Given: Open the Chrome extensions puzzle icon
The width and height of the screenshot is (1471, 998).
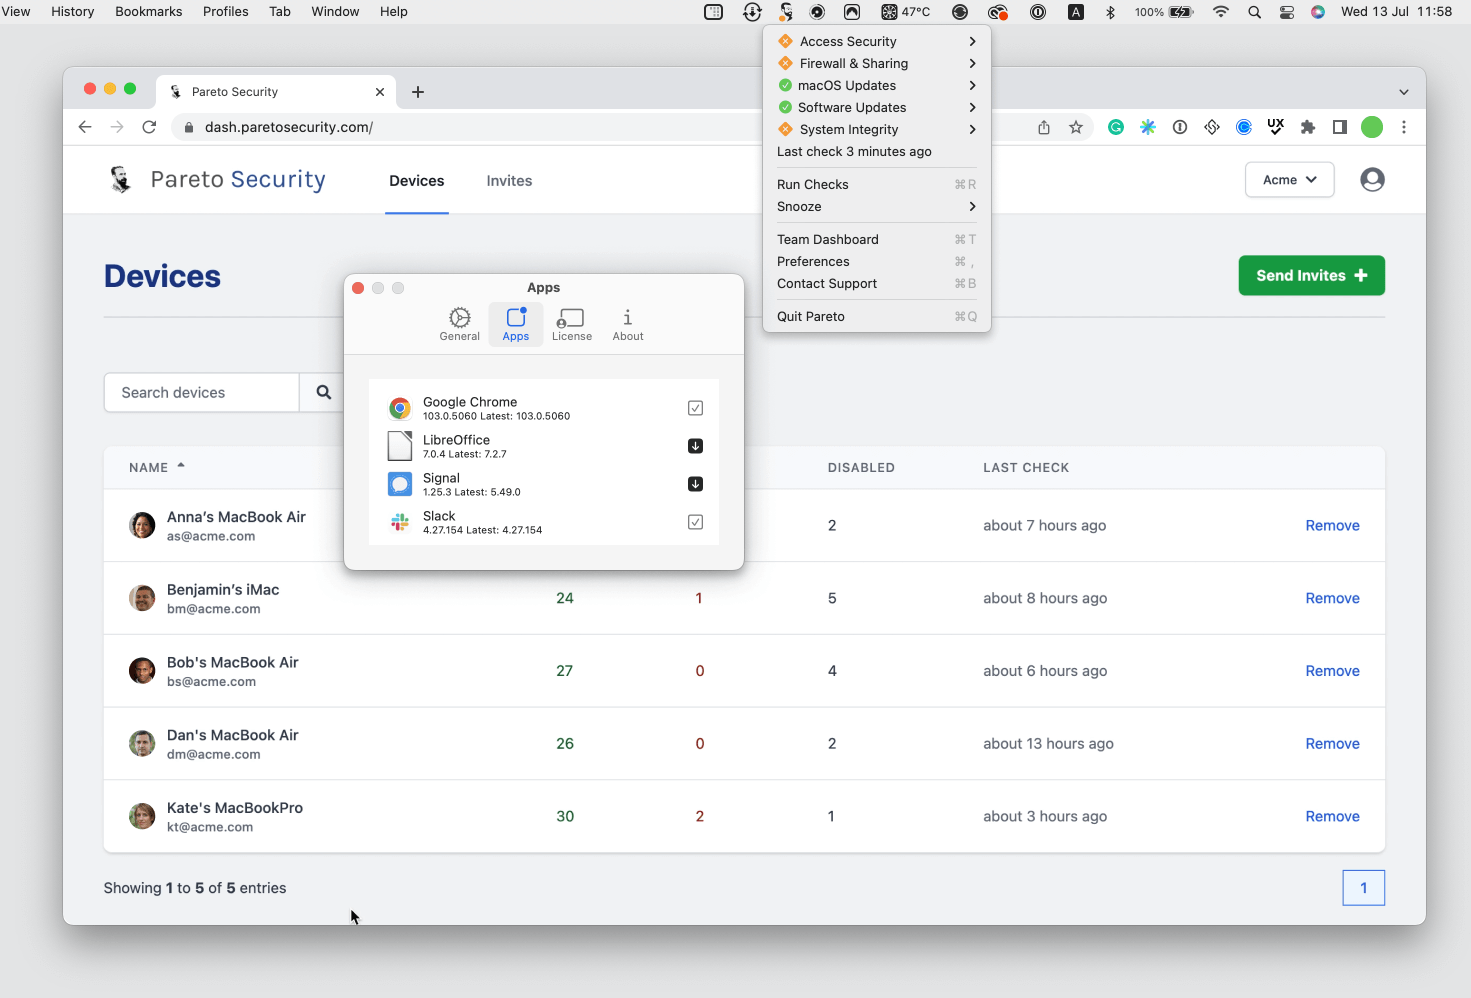Looking at the screenshot, I should click(1308, 127).
